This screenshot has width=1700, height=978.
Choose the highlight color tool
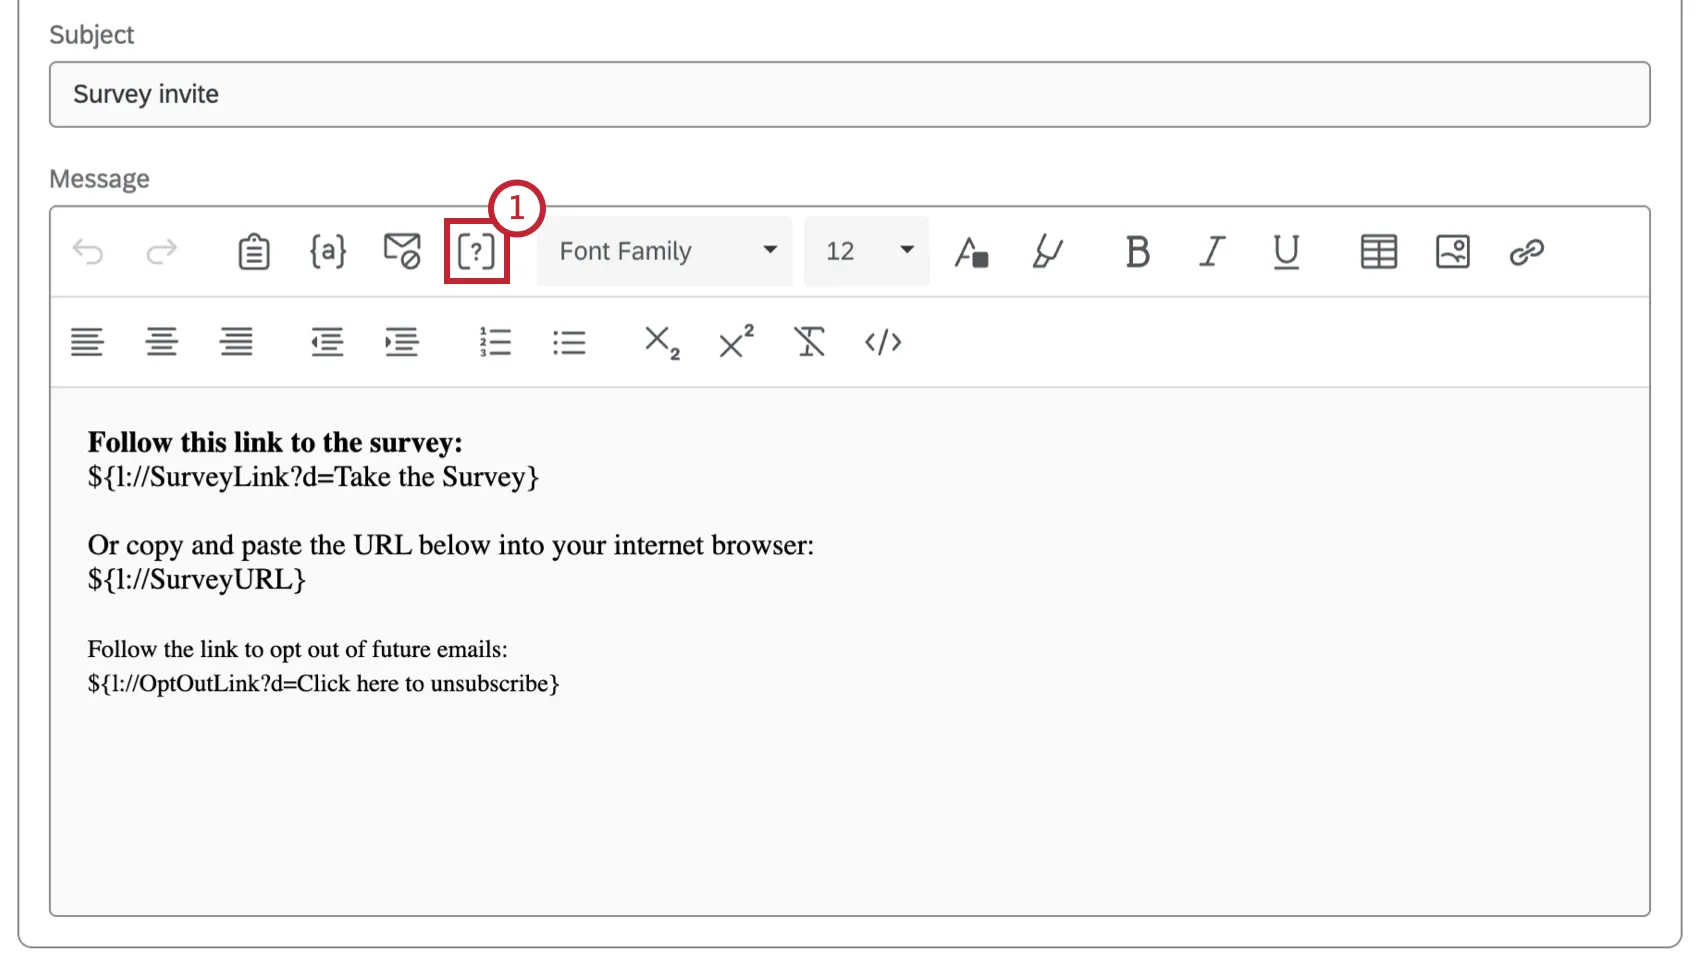point(1047,252)
